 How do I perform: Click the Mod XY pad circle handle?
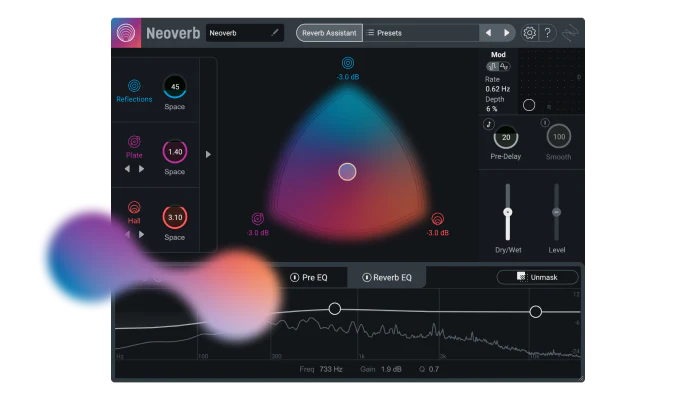(x=529, y=105)
